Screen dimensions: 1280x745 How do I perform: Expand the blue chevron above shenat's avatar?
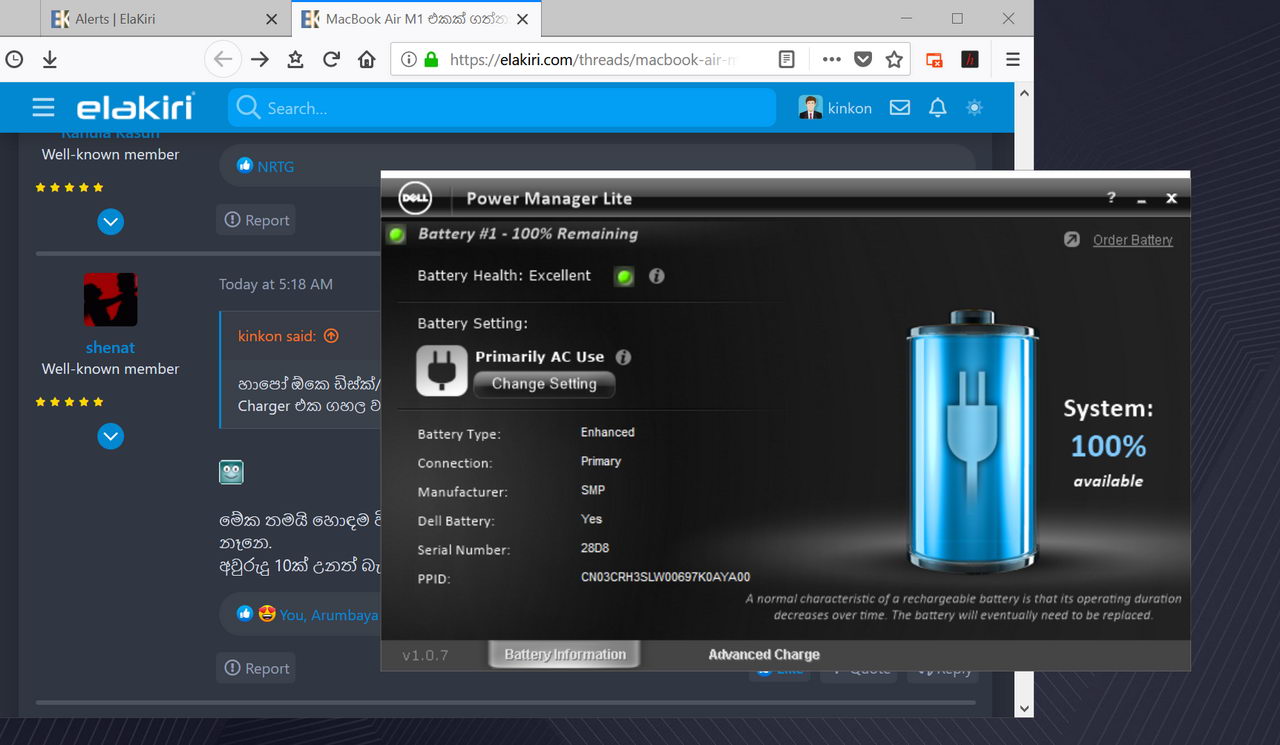pos(111,222)
